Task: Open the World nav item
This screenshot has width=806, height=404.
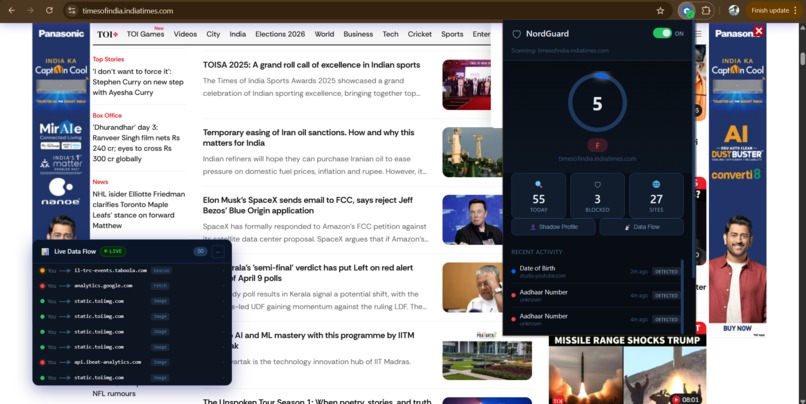Action: [x=324, y=34]
